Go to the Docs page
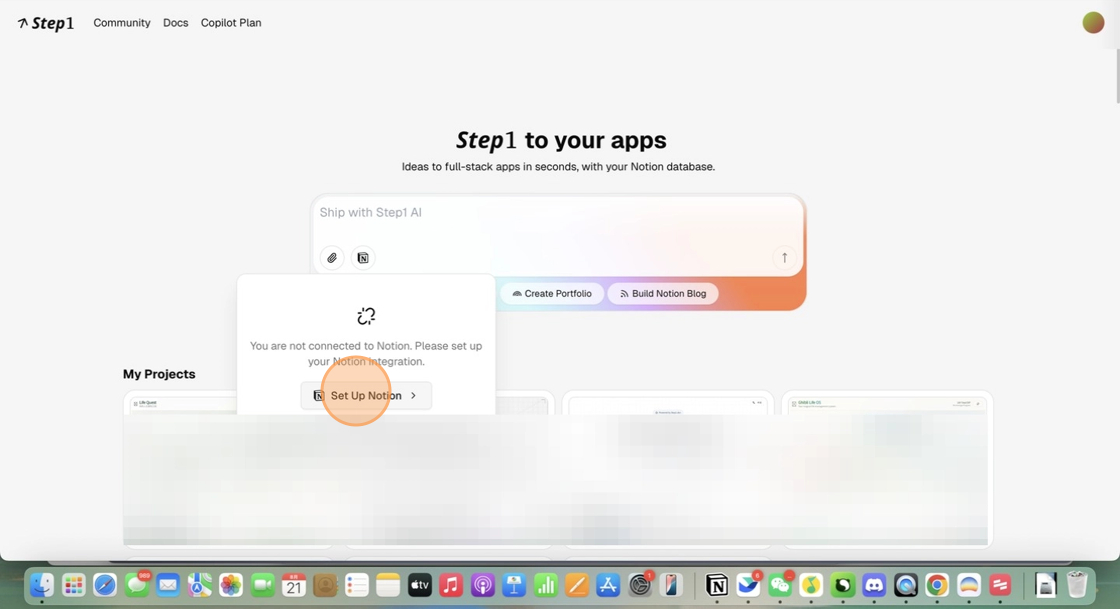Viewport: 1120px width, 609px height. [x=175, y=22]
